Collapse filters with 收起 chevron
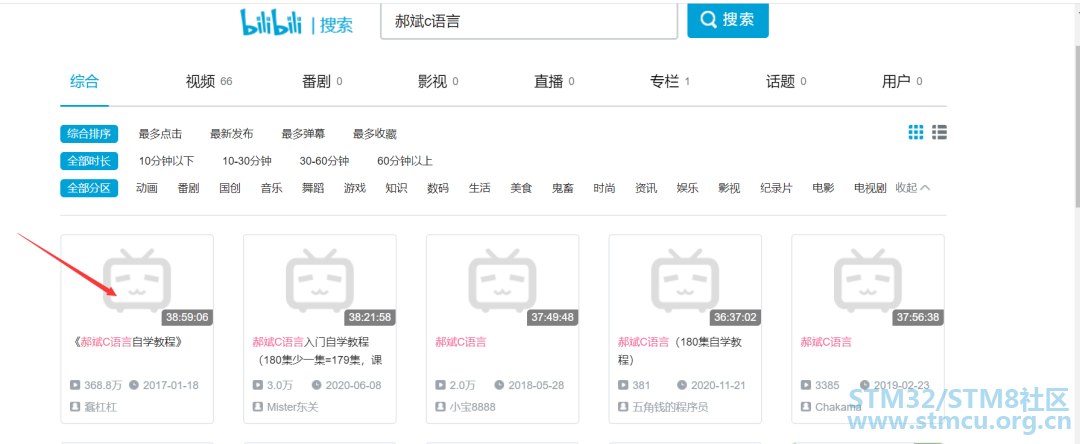This screenshot has height=444, width=1080. (913, 188)
